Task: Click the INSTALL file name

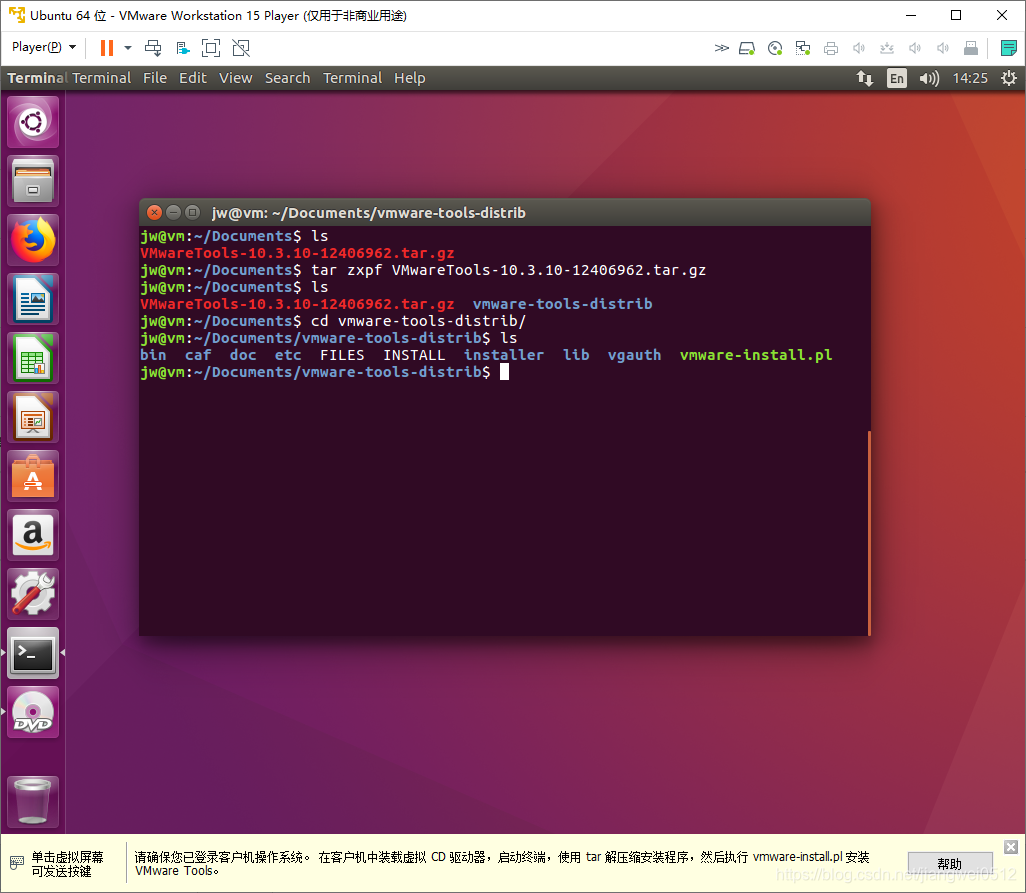Action: pos(414,355)
